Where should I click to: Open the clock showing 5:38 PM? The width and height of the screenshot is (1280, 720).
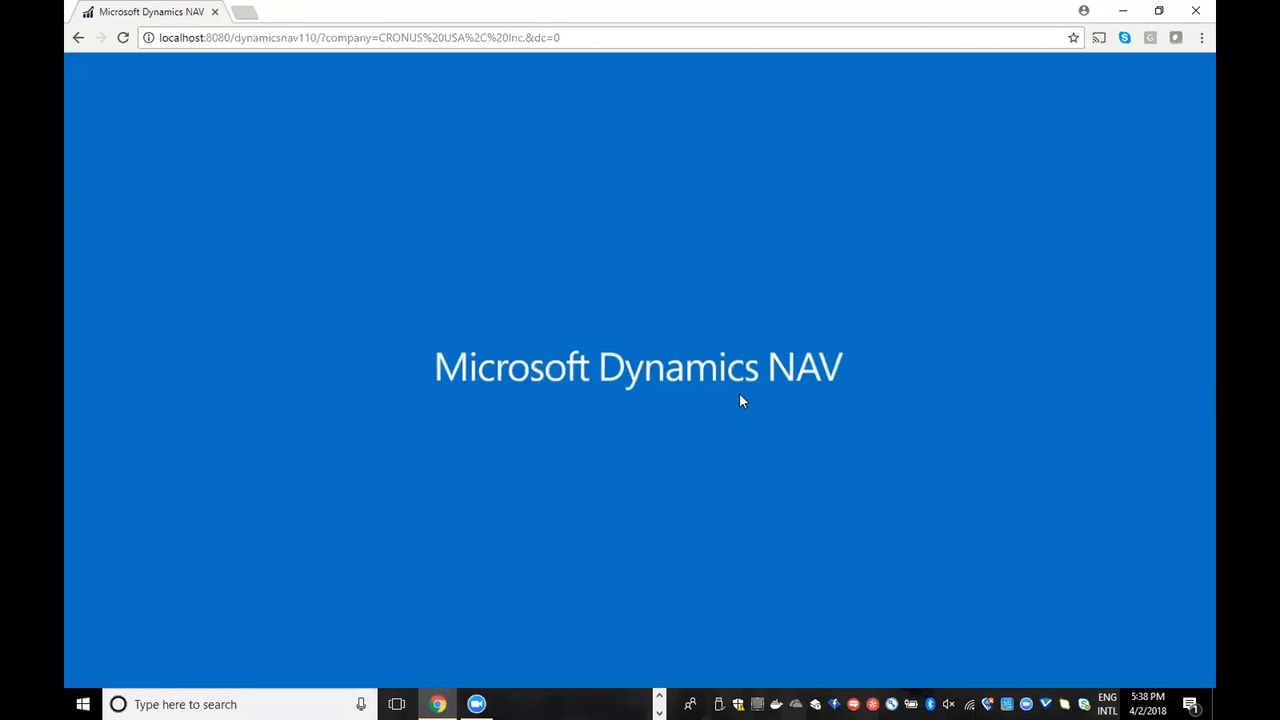point(1148,704)
